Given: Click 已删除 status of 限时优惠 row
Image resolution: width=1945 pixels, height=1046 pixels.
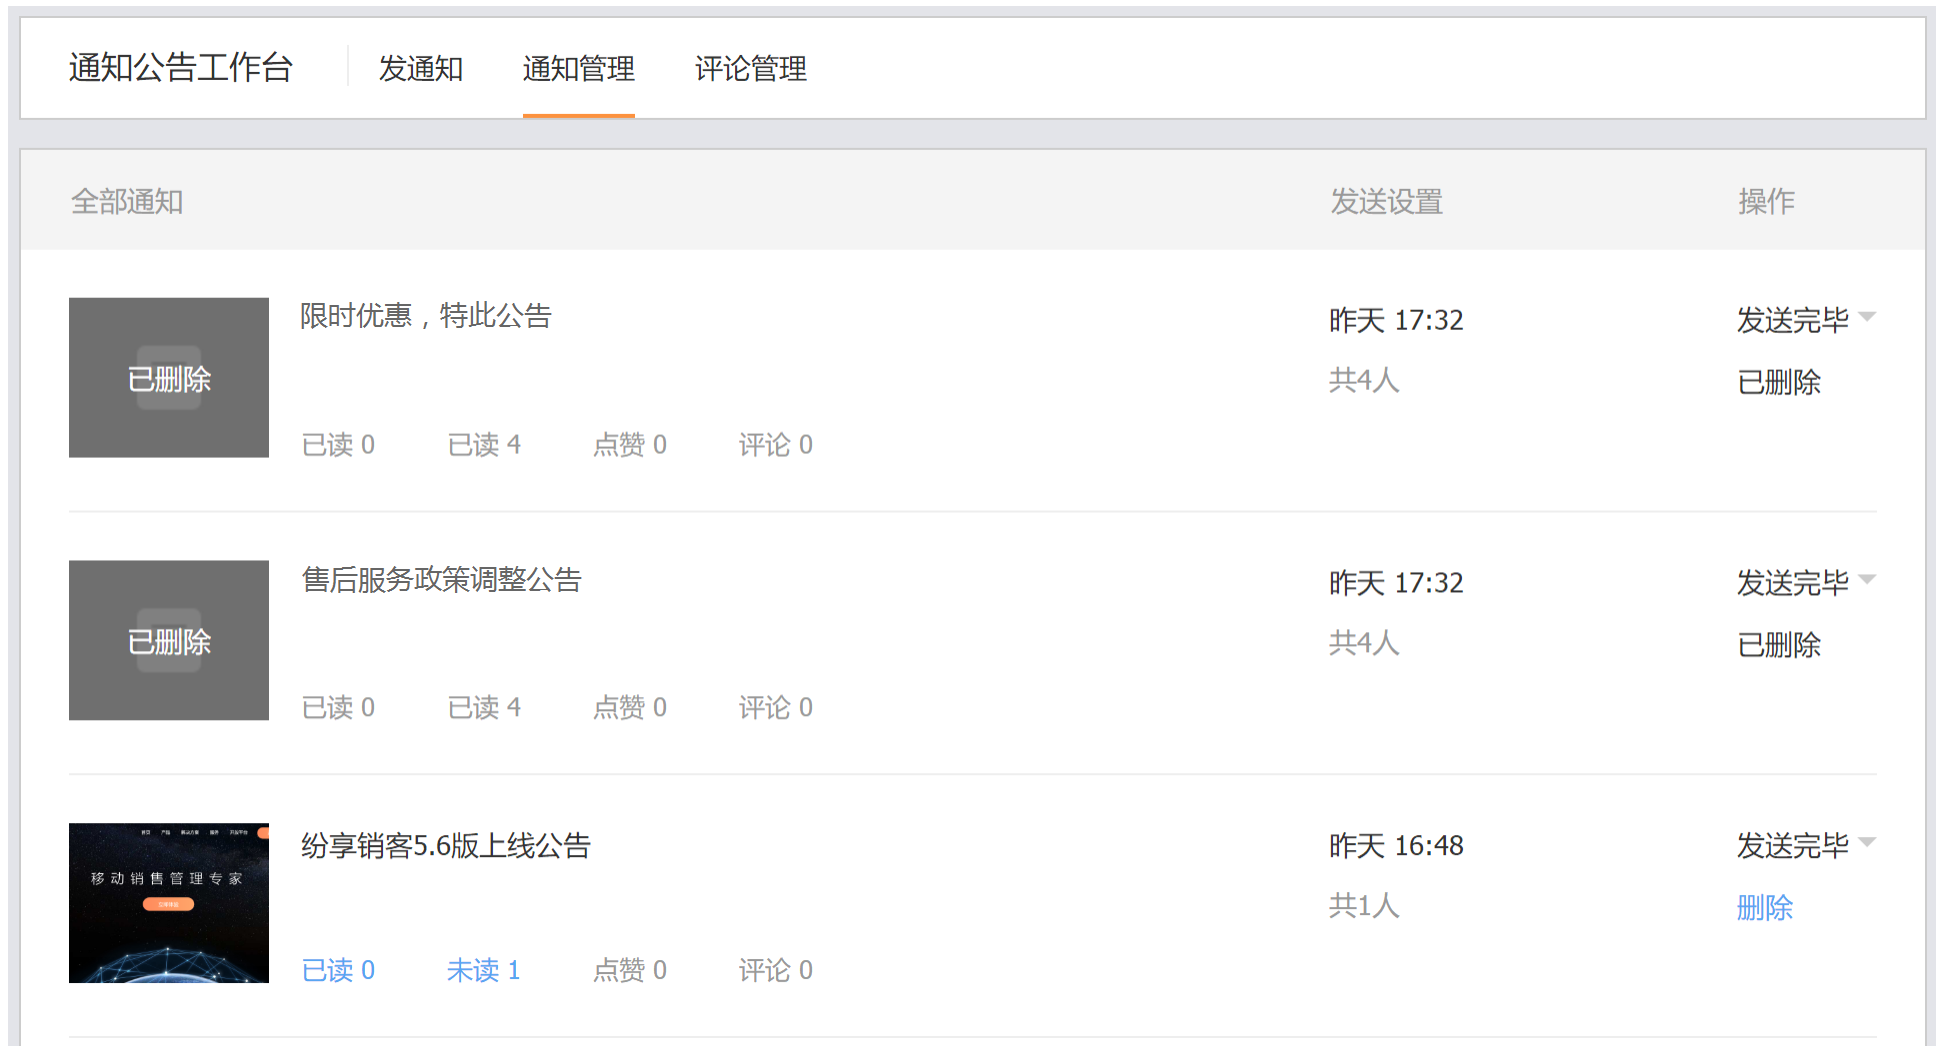Looking at the screenshot, I should coord(1779,382).
